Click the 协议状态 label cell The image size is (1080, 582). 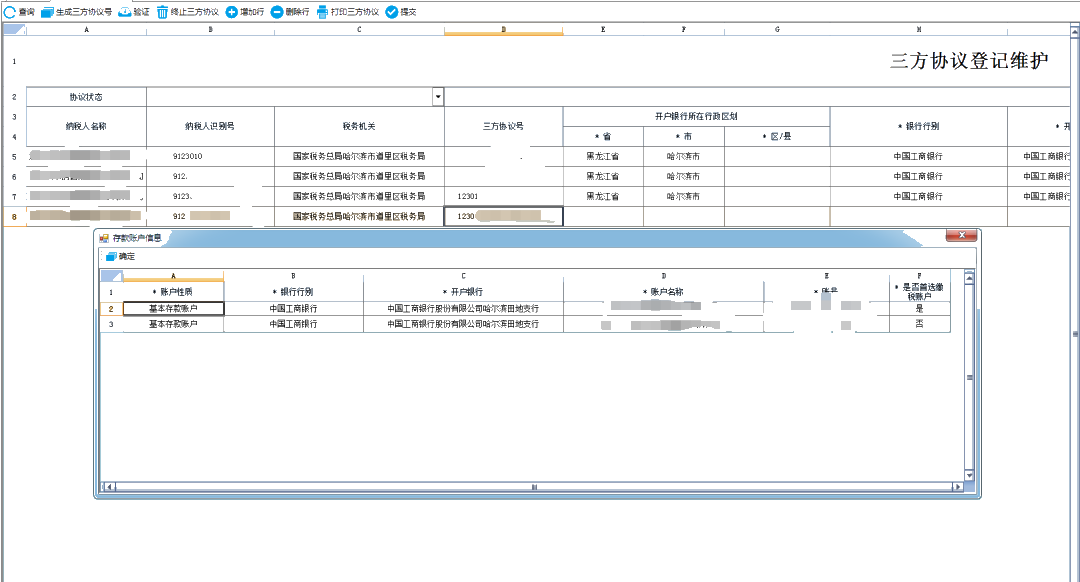[x=86, y=96]
